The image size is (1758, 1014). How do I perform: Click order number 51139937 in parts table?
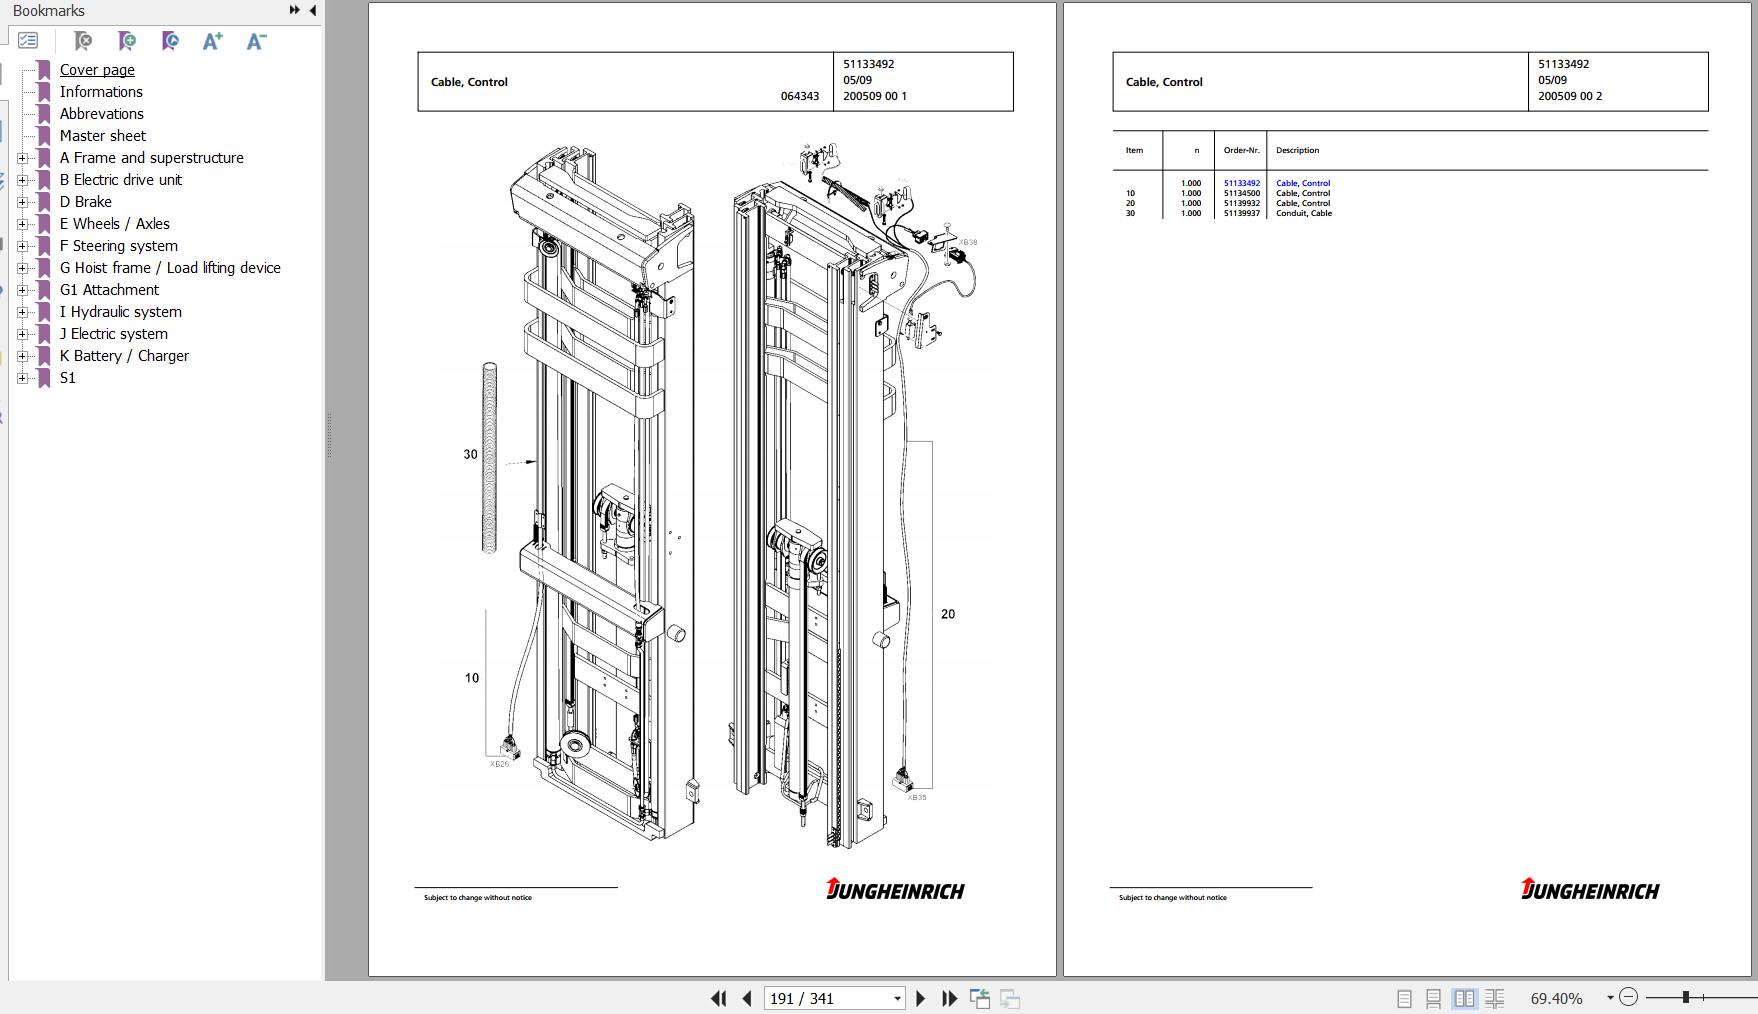(1241, 213)
